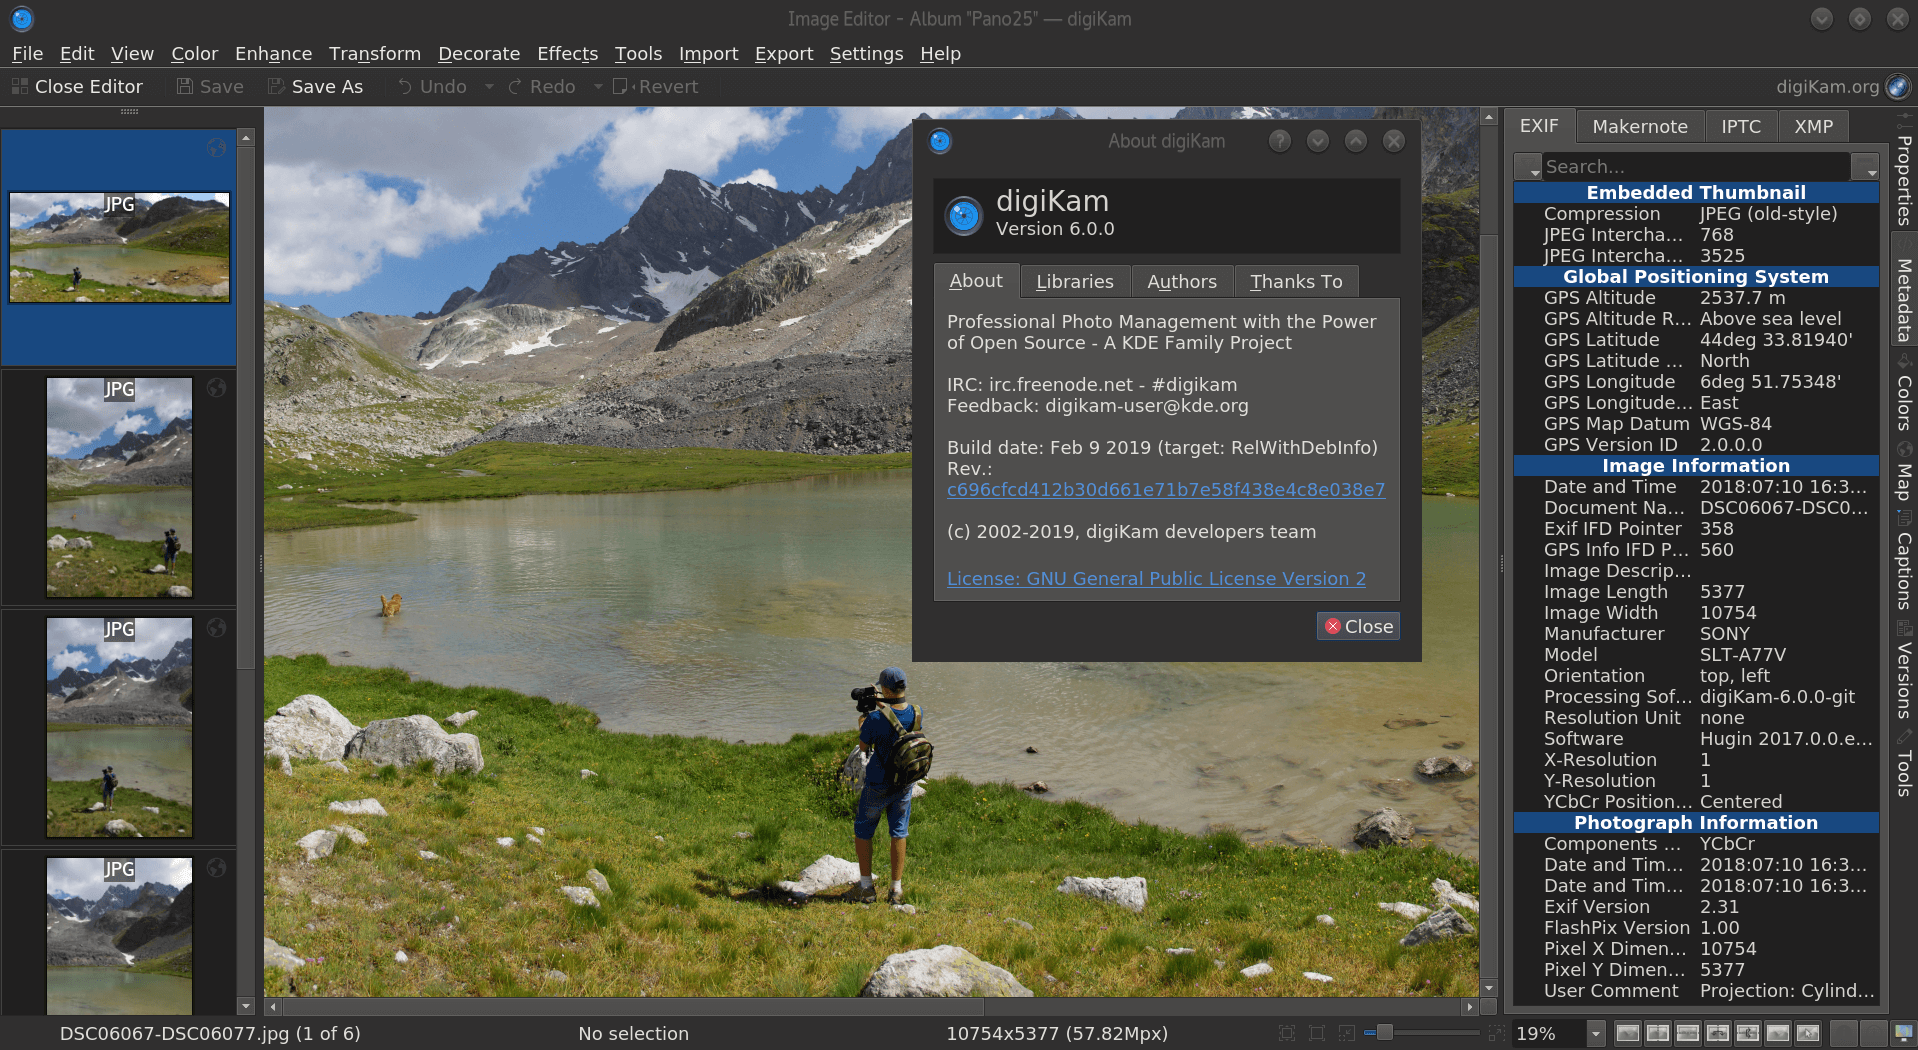Click the thumbbar scroll-up arrow

pos(246,137)
